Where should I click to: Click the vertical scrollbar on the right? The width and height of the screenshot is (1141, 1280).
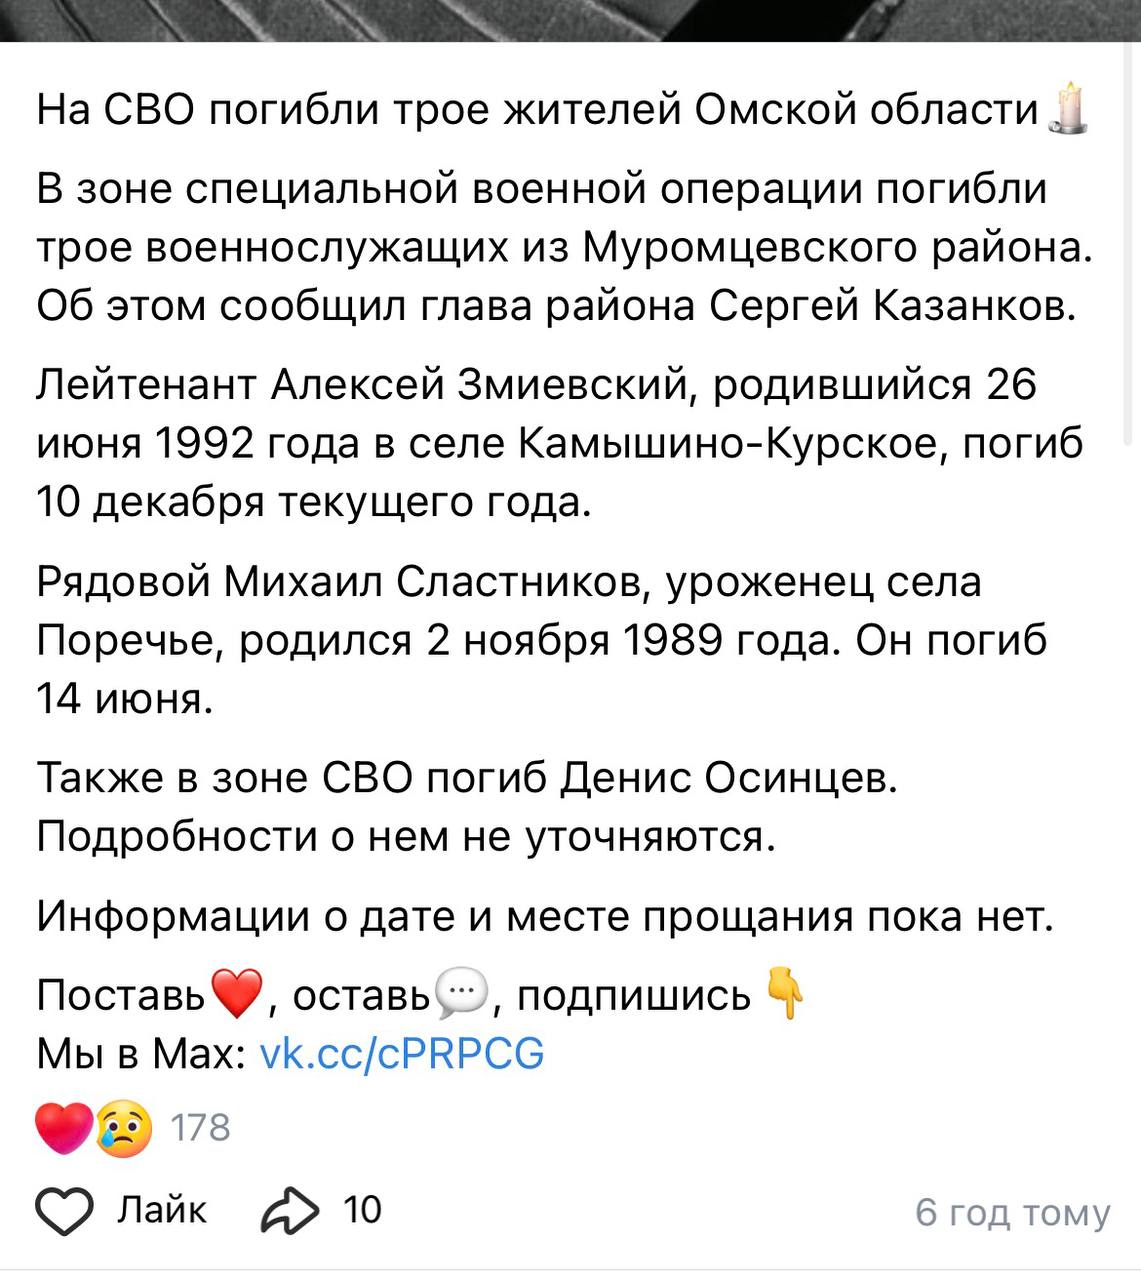(x=1132, y=250)
